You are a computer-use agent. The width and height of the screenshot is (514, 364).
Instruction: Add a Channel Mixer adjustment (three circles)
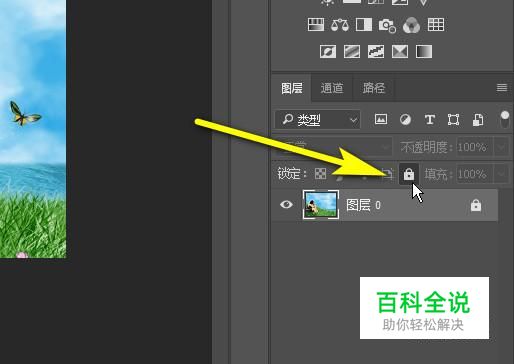[411, 25]
